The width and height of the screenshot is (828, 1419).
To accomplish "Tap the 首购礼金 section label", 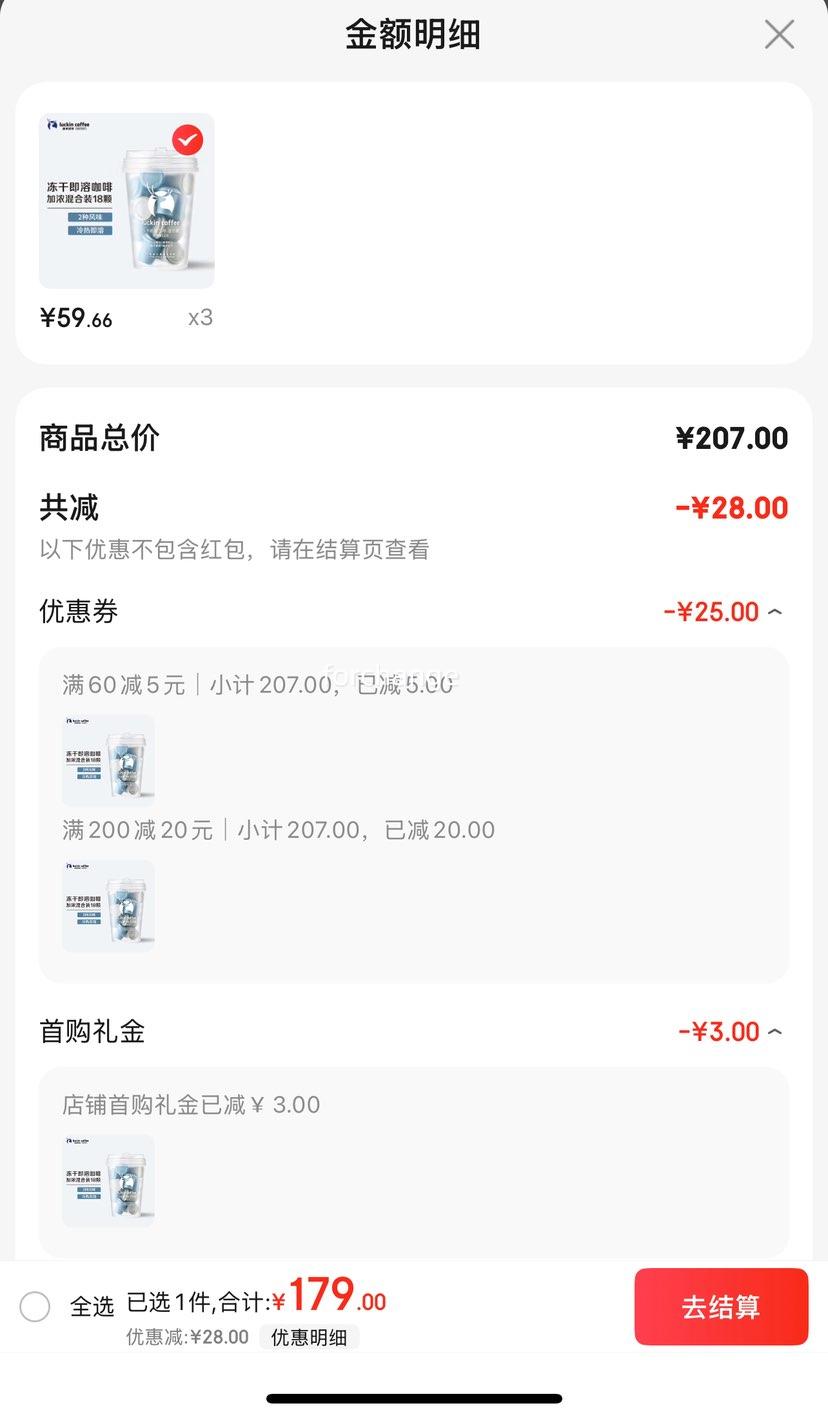I will [x=92, y=1031].
